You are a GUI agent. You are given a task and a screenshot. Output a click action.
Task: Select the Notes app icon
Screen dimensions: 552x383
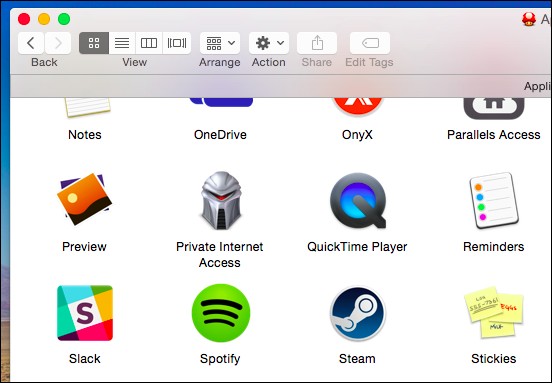[x=87, y=108]
